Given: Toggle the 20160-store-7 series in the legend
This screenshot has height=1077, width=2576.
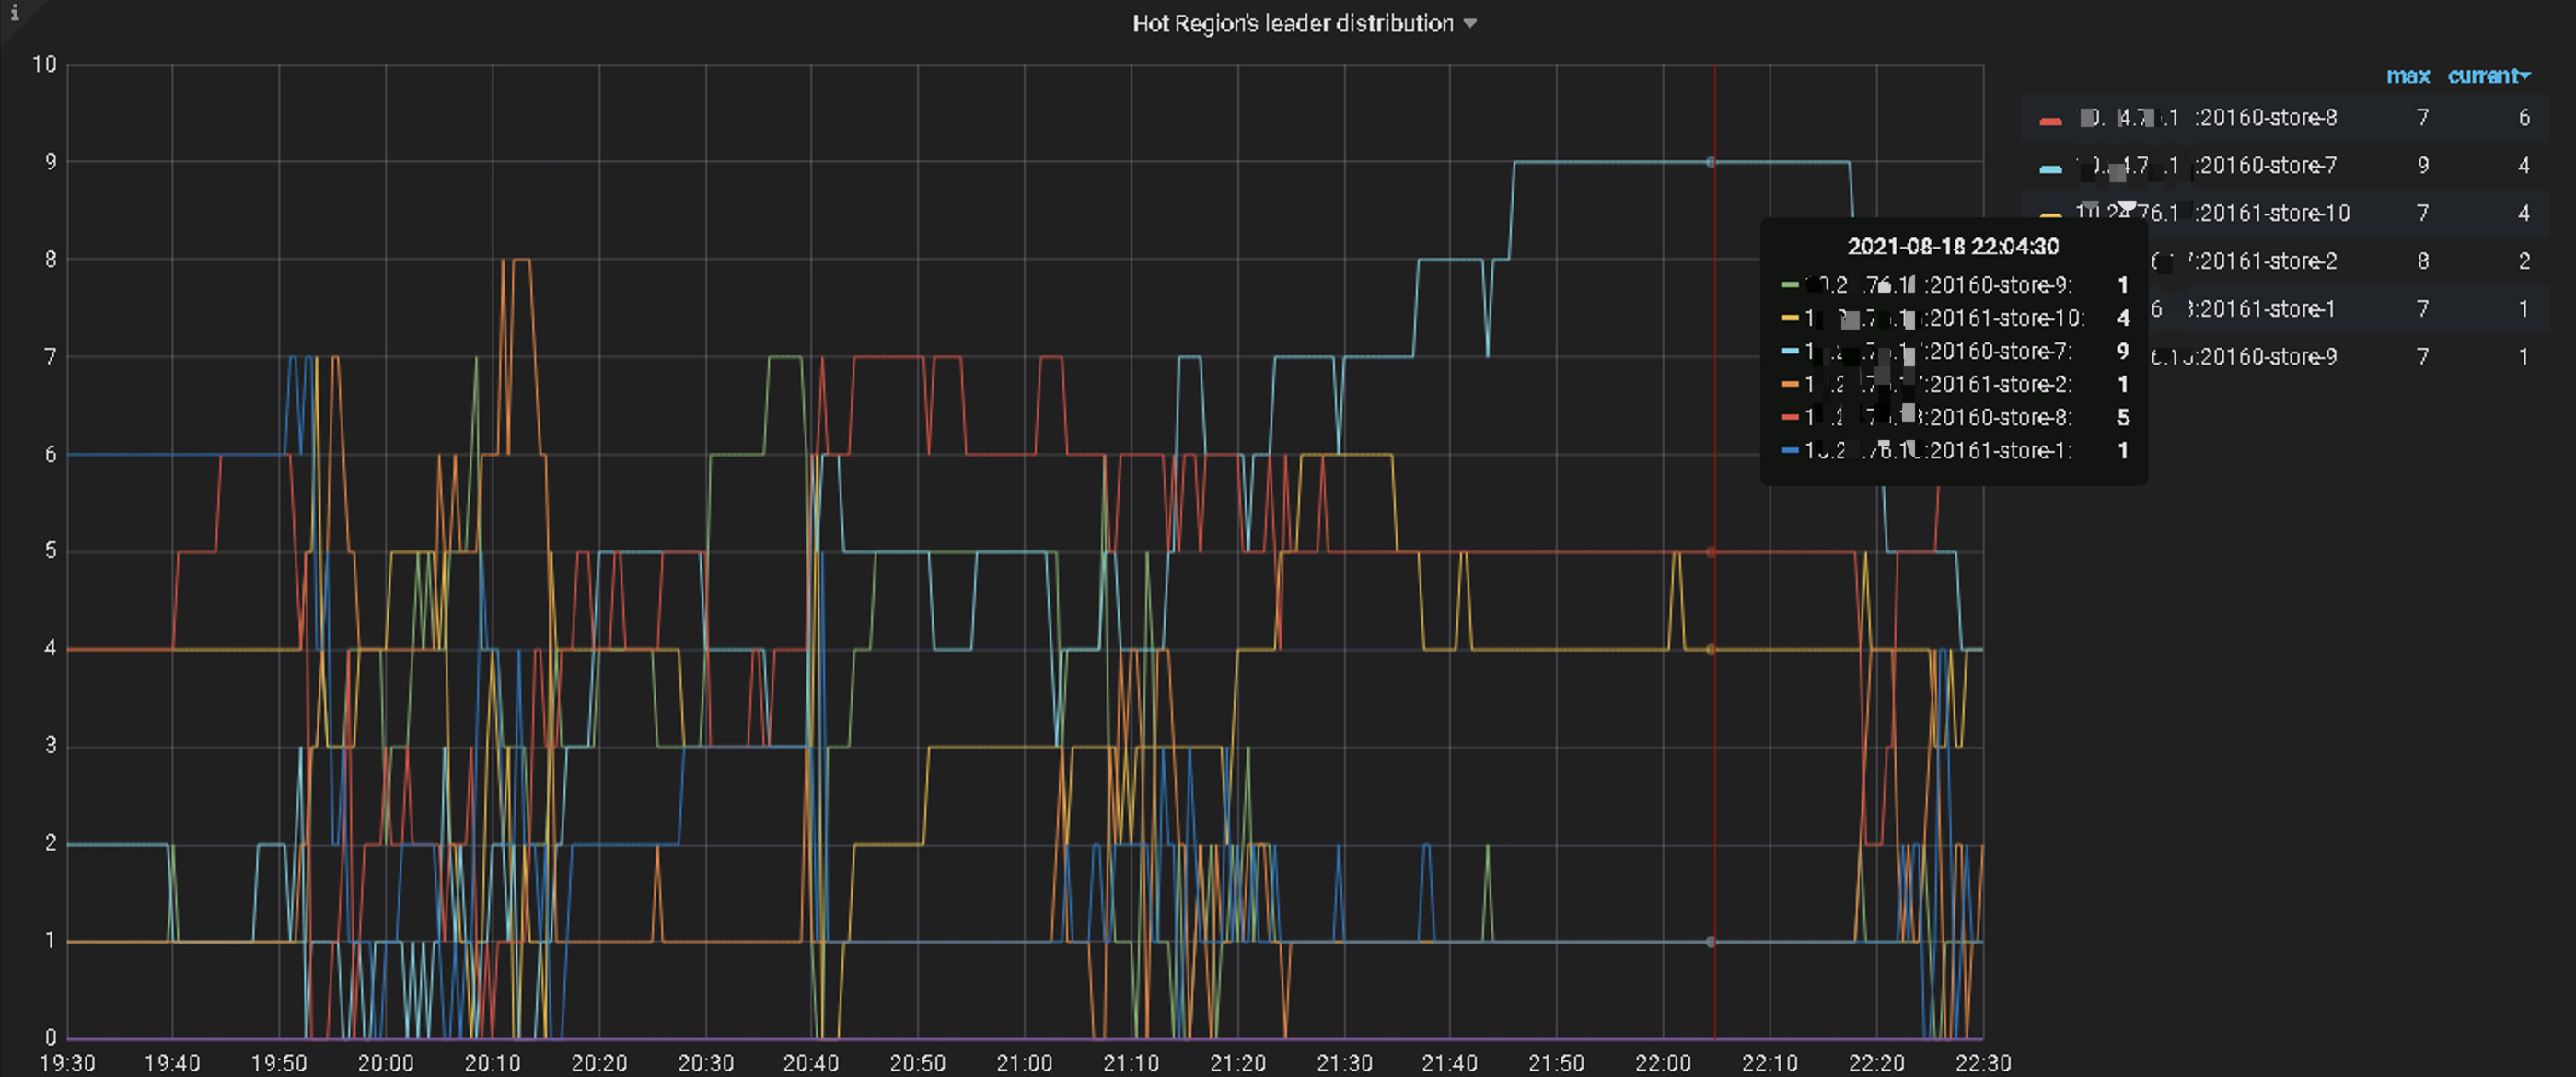Looking at the screenshot, I should click(2266, 166).
